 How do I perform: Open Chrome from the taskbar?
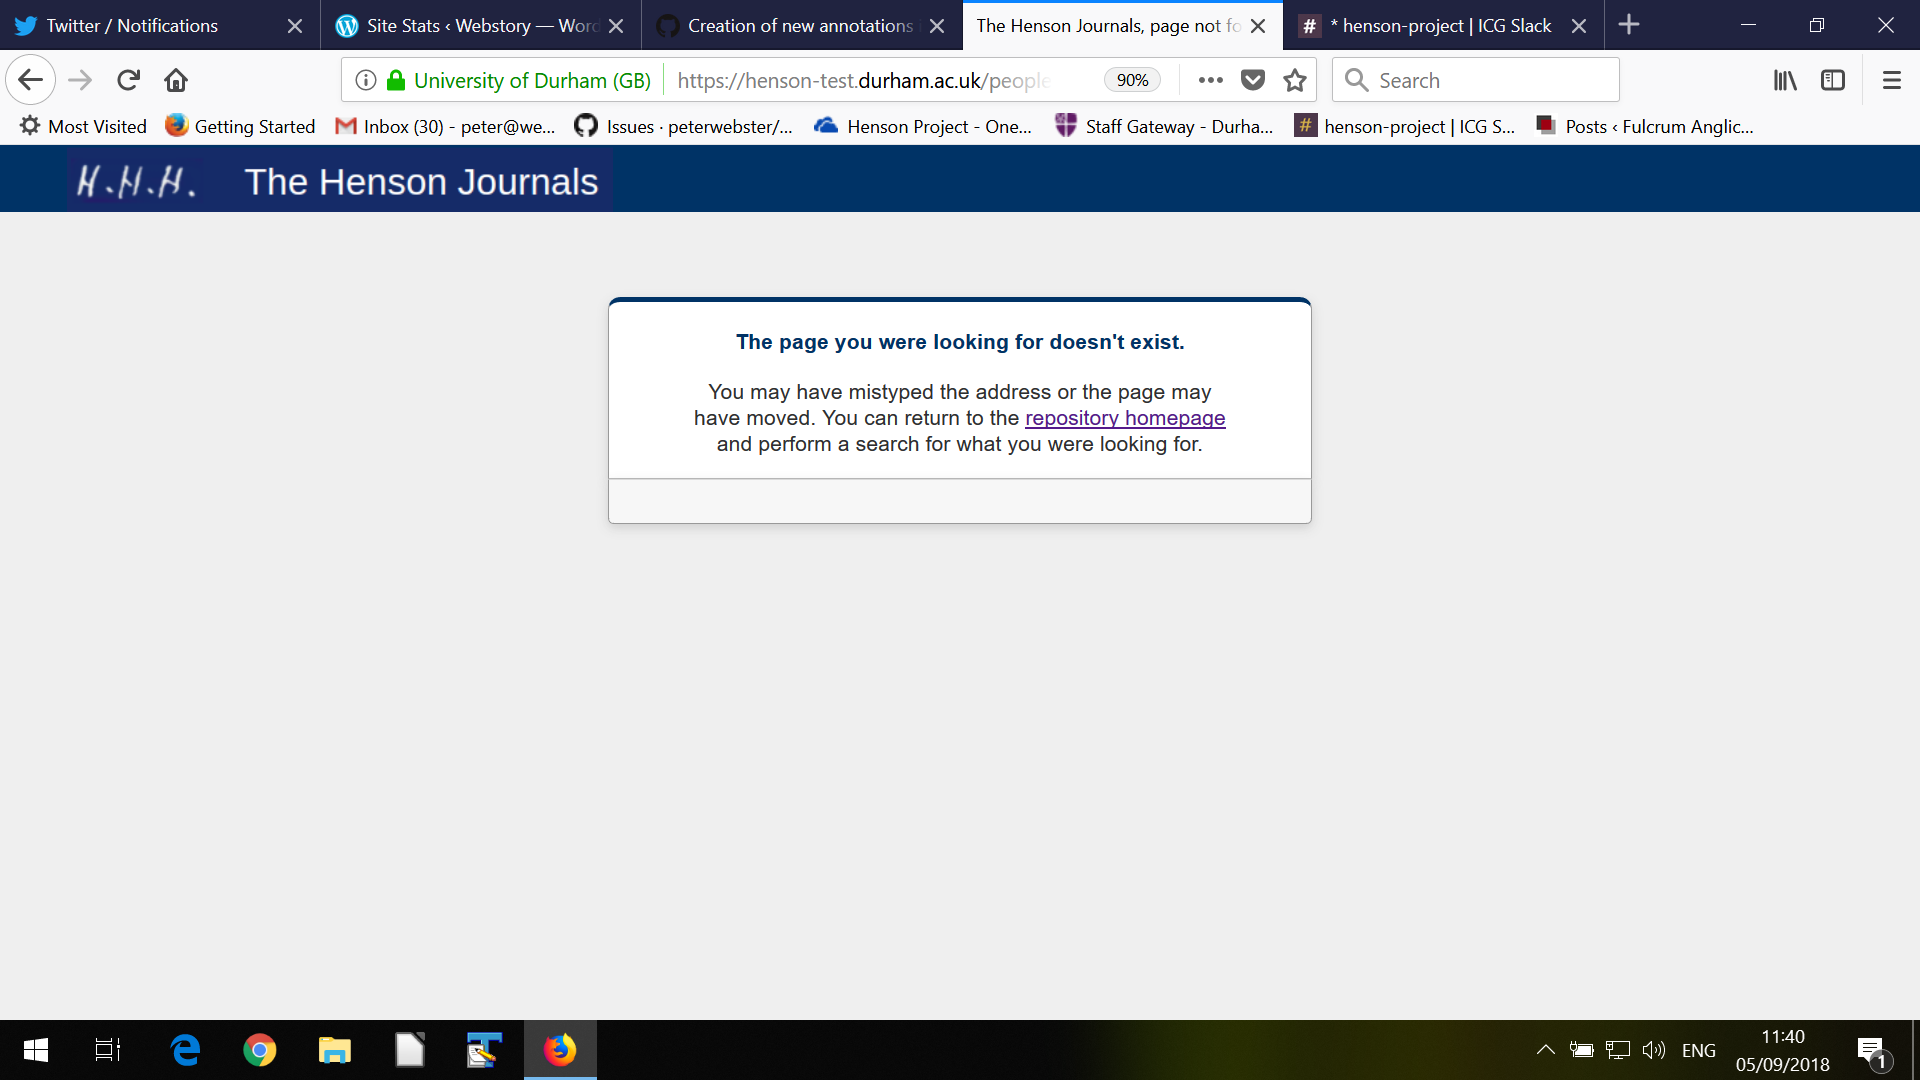click(260, 1050)
